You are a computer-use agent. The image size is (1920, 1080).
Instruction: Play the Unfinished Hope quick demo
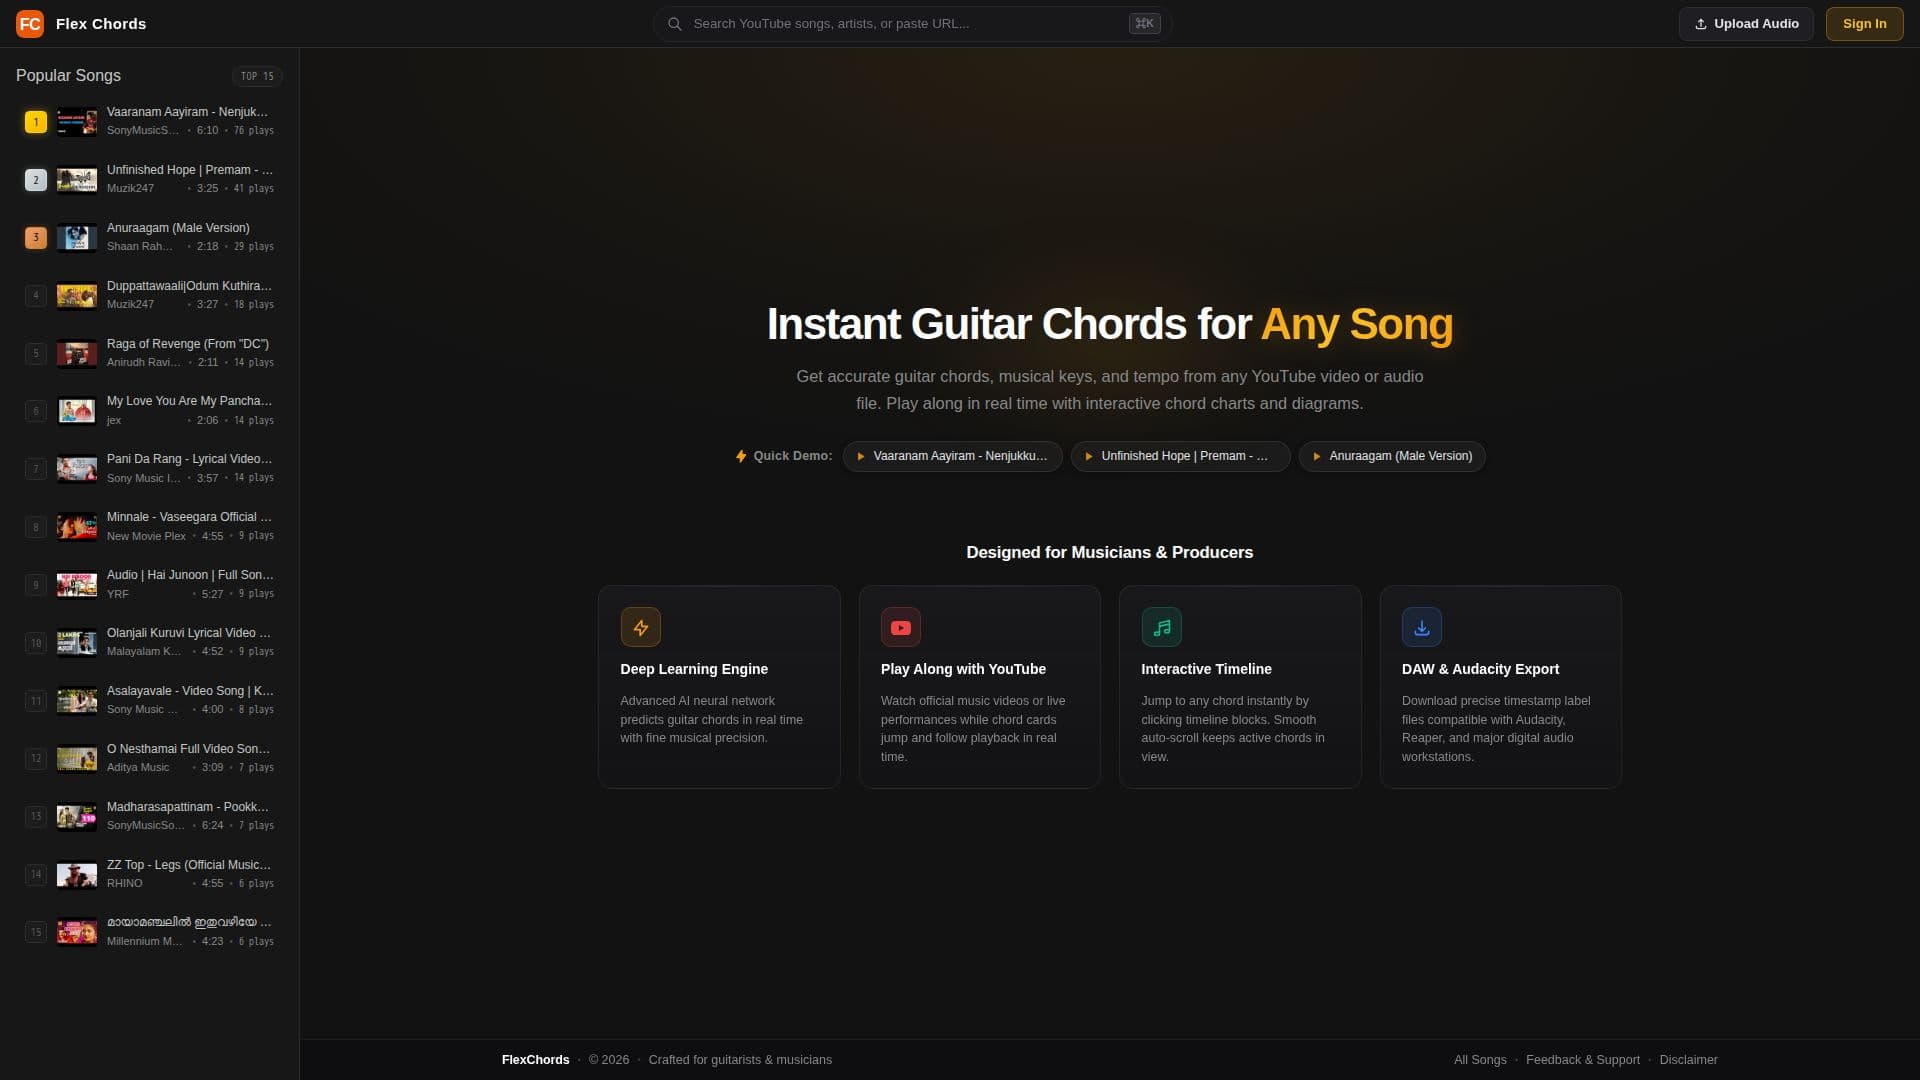pos(1180,456)
